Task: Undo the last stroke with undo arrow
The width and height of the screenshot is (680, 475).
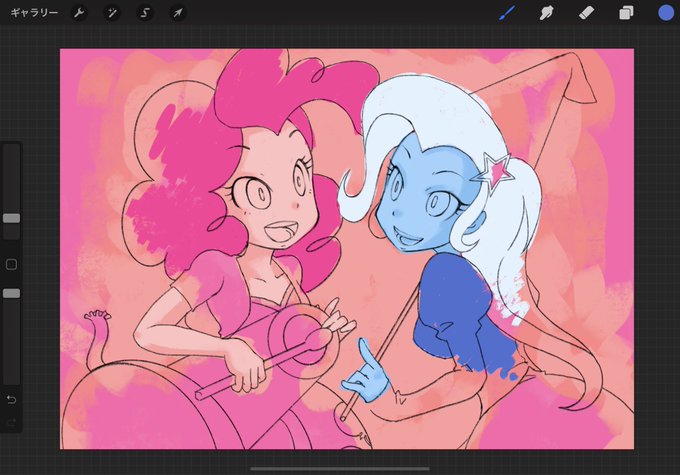Action: [11, 400]
